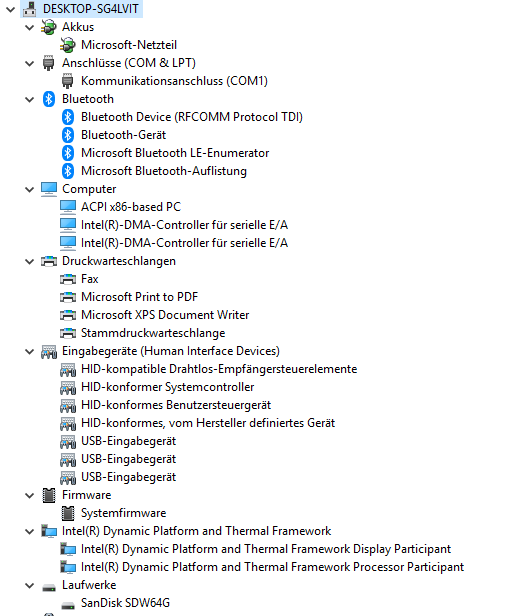Select Microsoft Bluetooth LE-Enumerator entry
The height and width of the screenshot is (616, 513).
point(175,153)
